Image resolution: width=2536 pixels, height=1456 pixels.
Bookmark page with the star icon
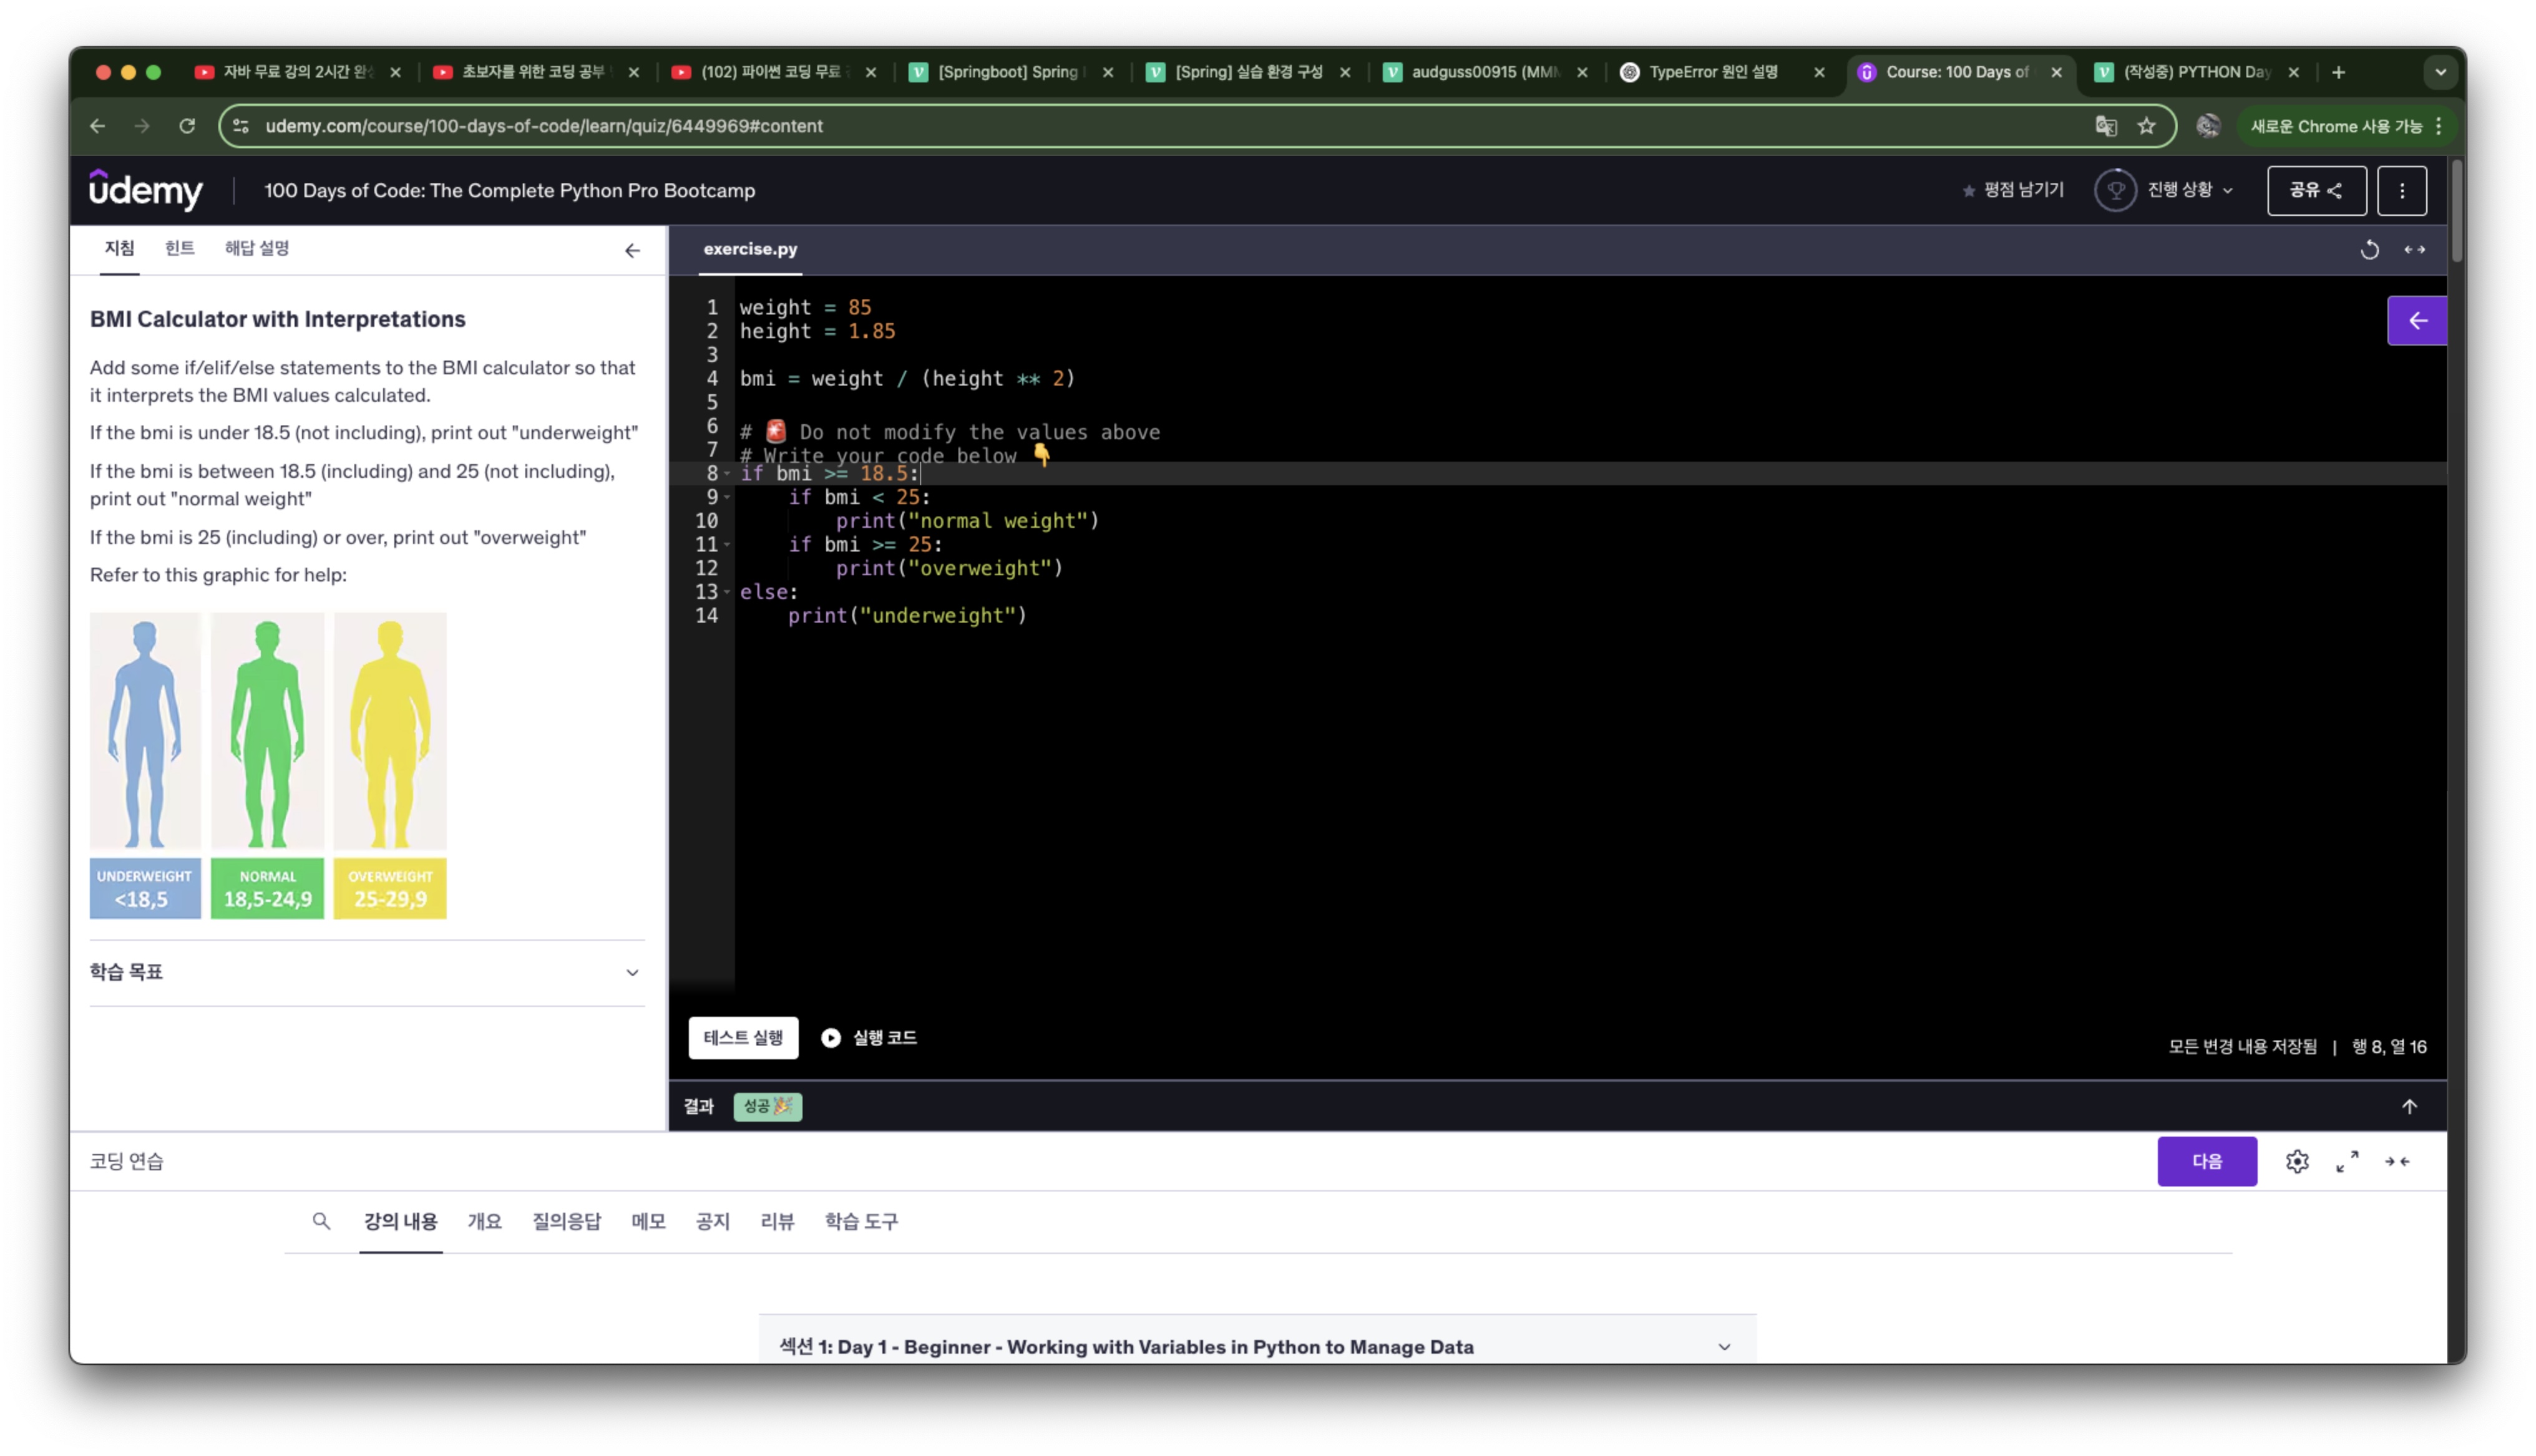pos(2146,126)
